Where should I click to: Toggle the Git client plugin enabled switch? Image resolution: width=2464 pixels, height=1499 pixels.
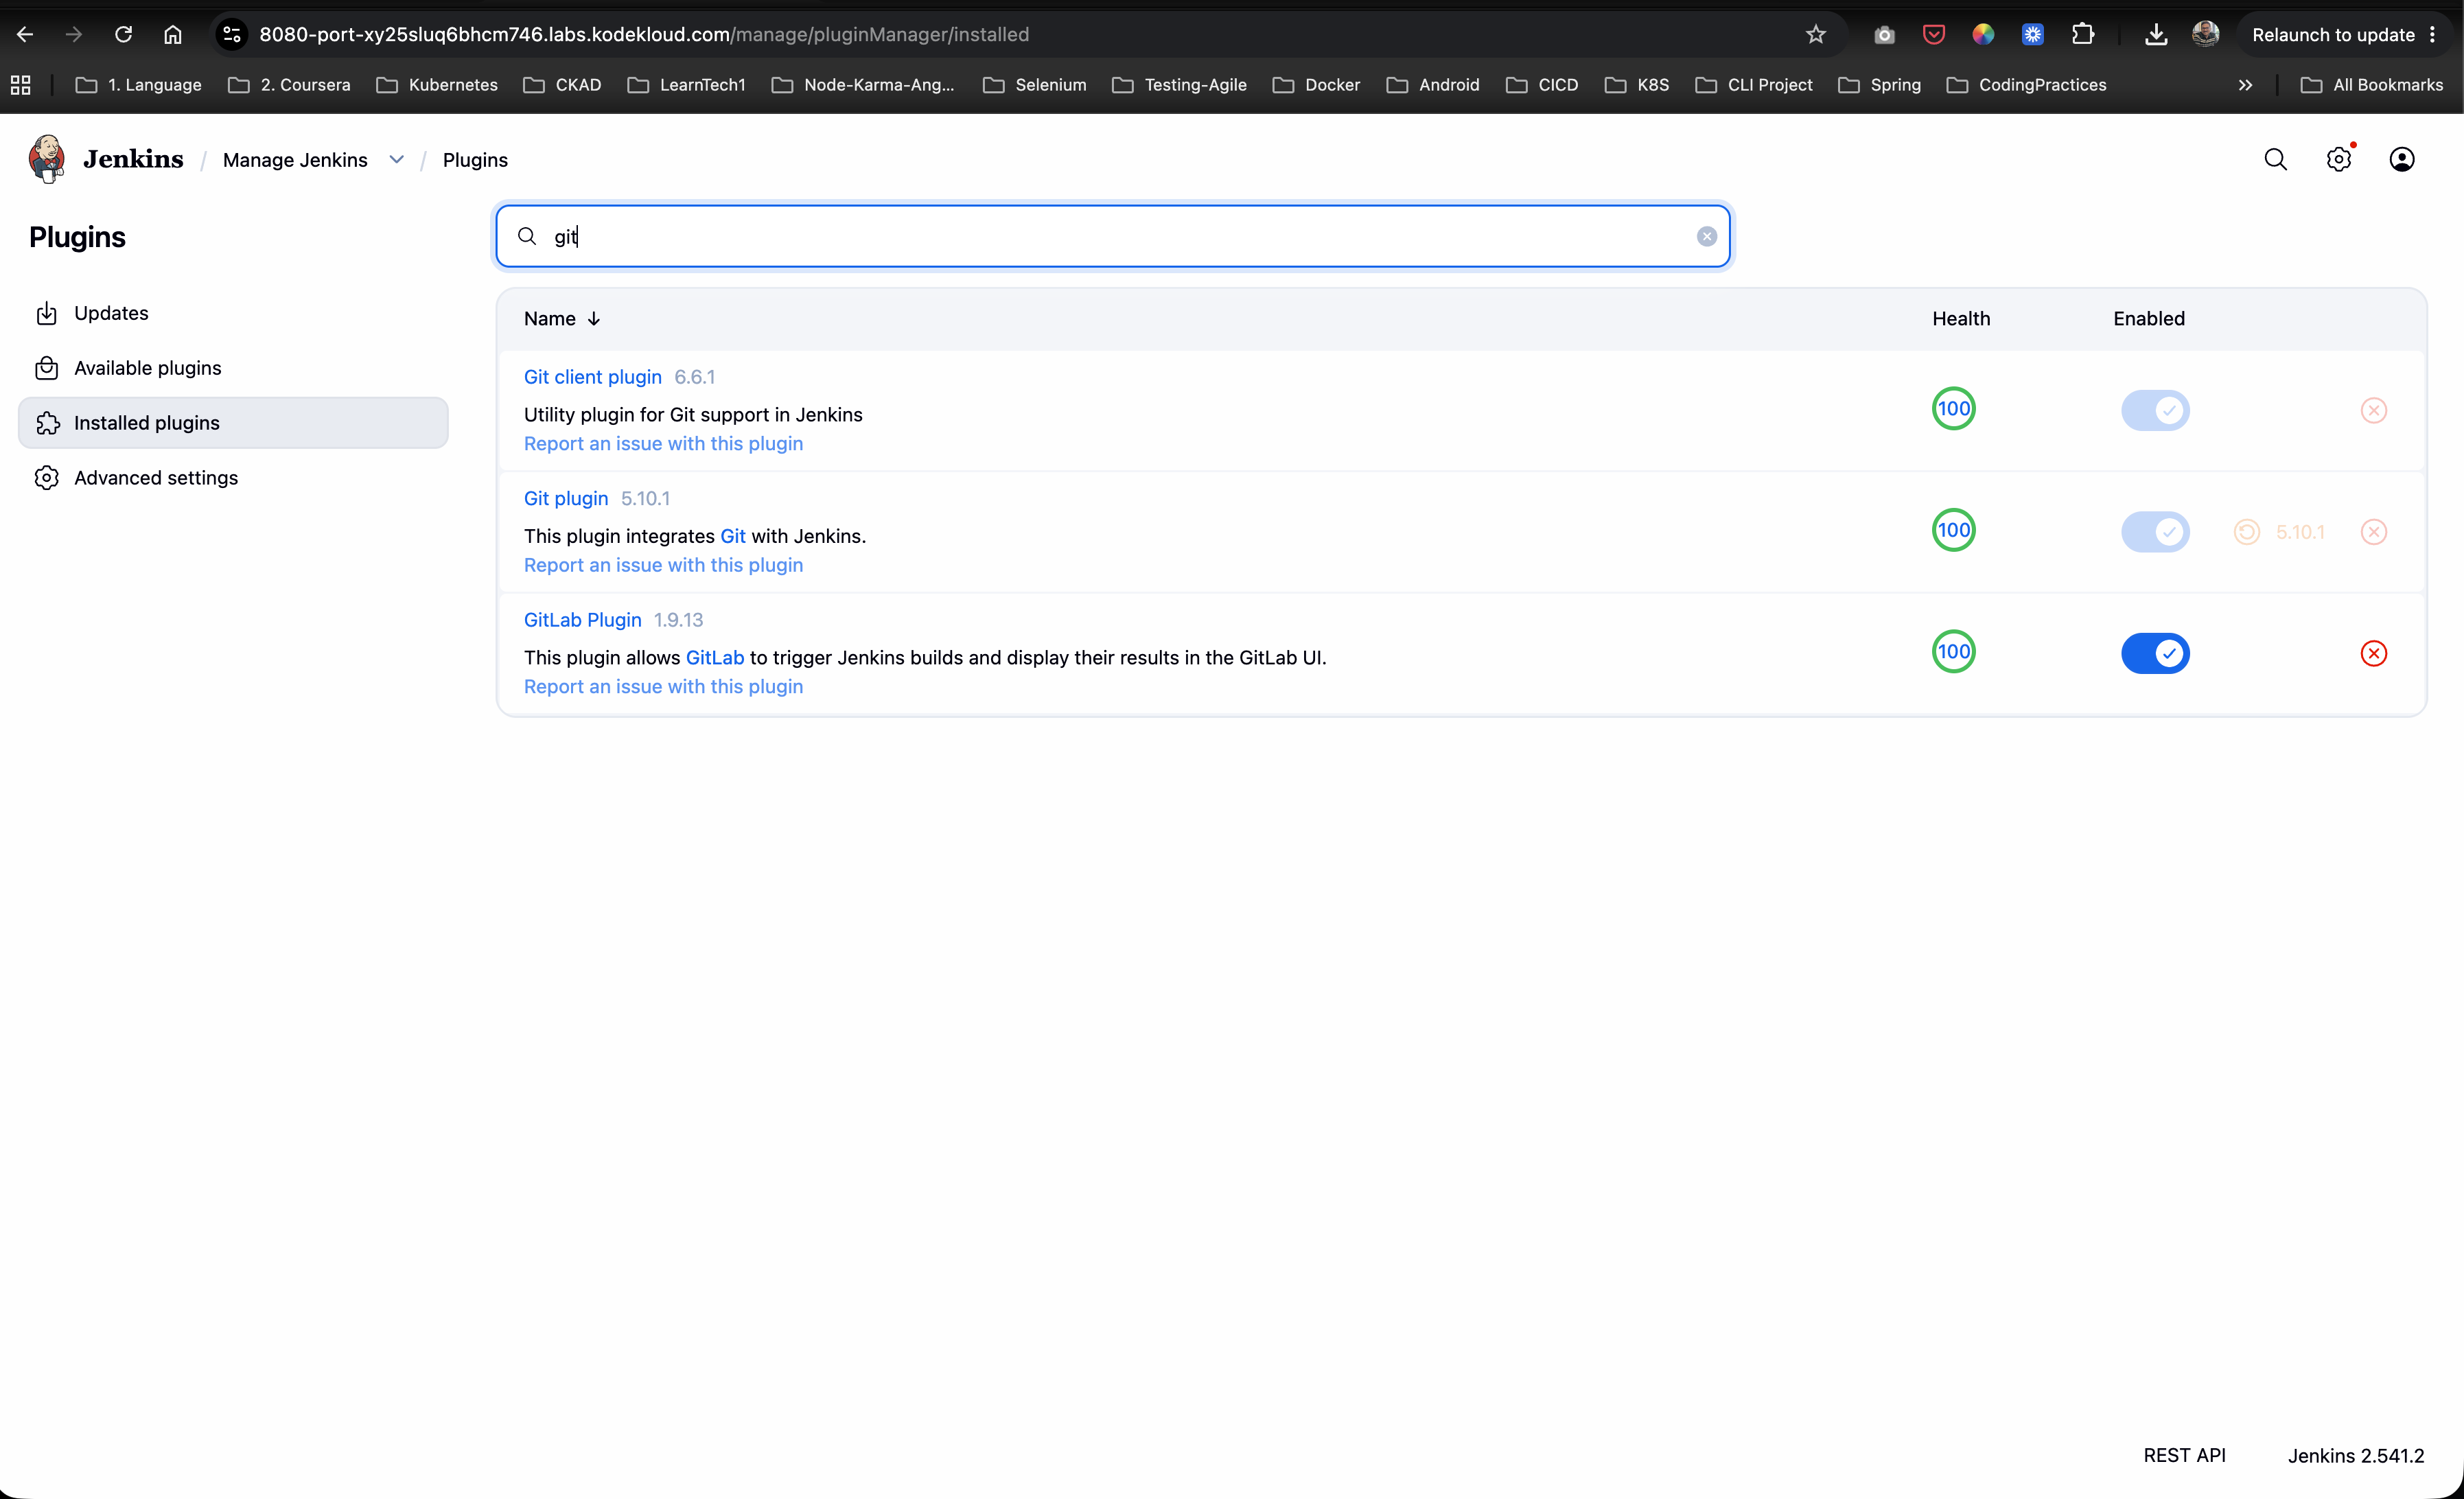coord(2155,410)
